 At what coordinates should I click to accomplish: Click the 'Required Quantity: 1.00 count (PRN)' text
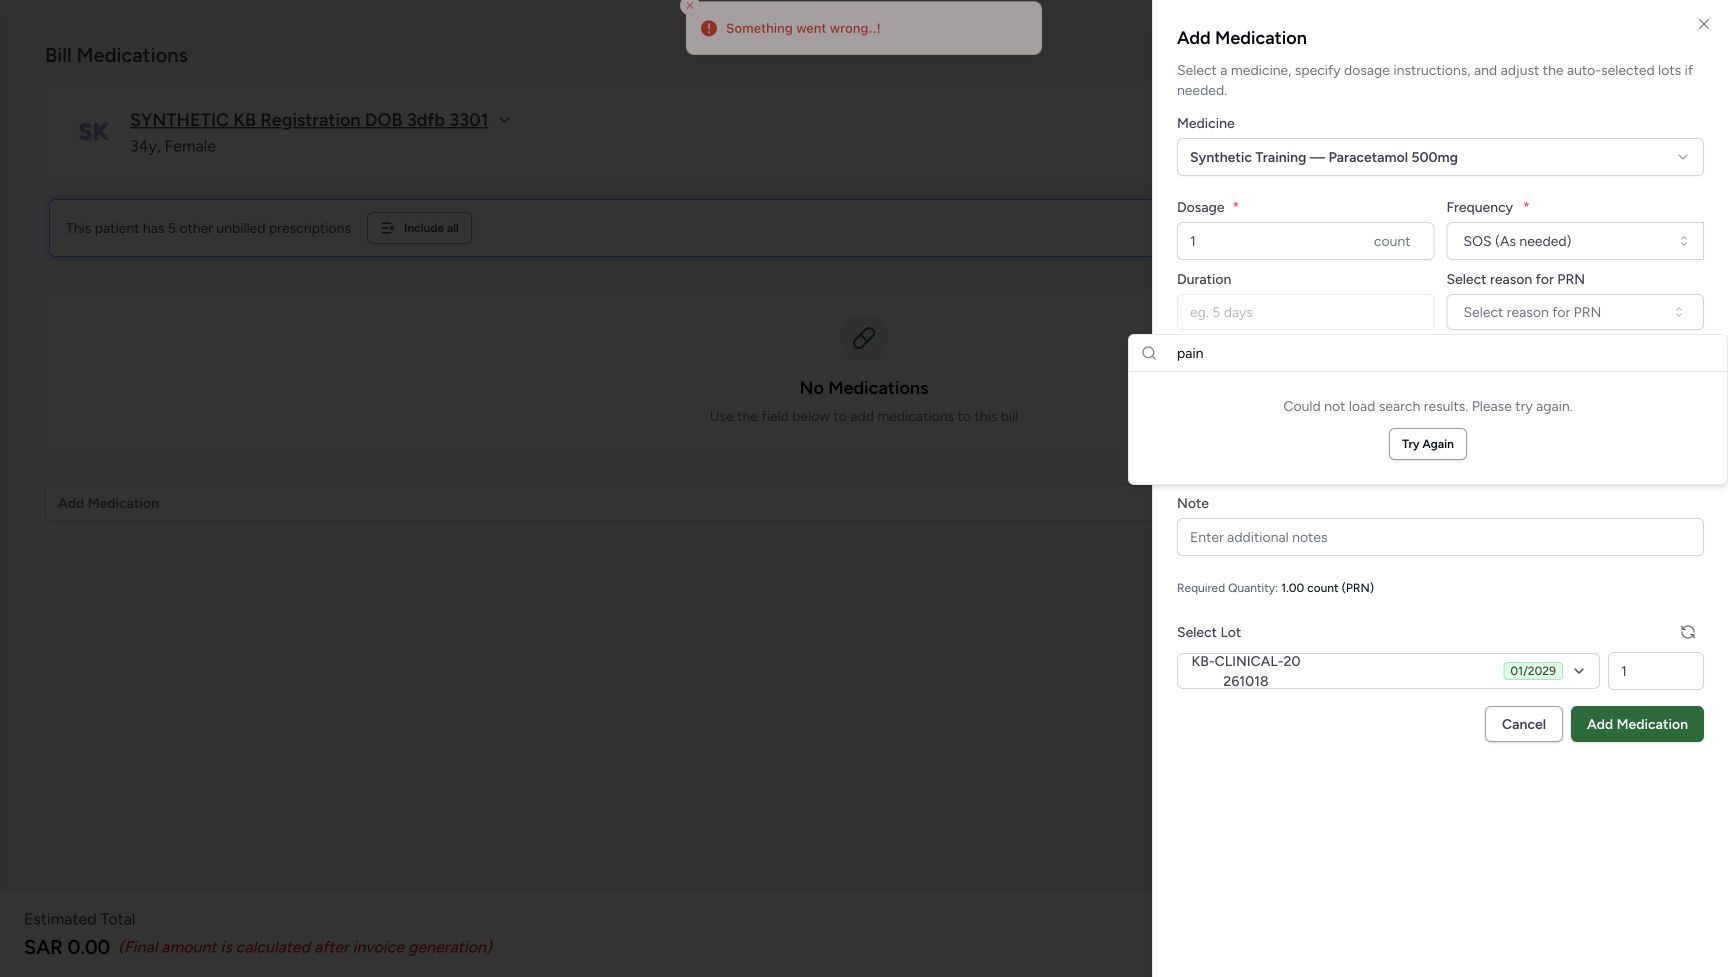point(1275,588)
